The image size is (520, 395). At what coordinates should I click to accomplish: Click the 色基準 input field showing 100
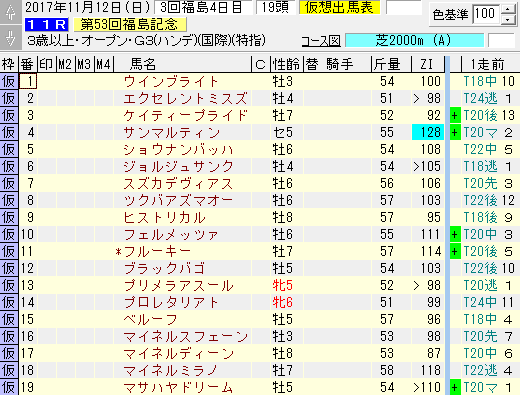[486, 14]
